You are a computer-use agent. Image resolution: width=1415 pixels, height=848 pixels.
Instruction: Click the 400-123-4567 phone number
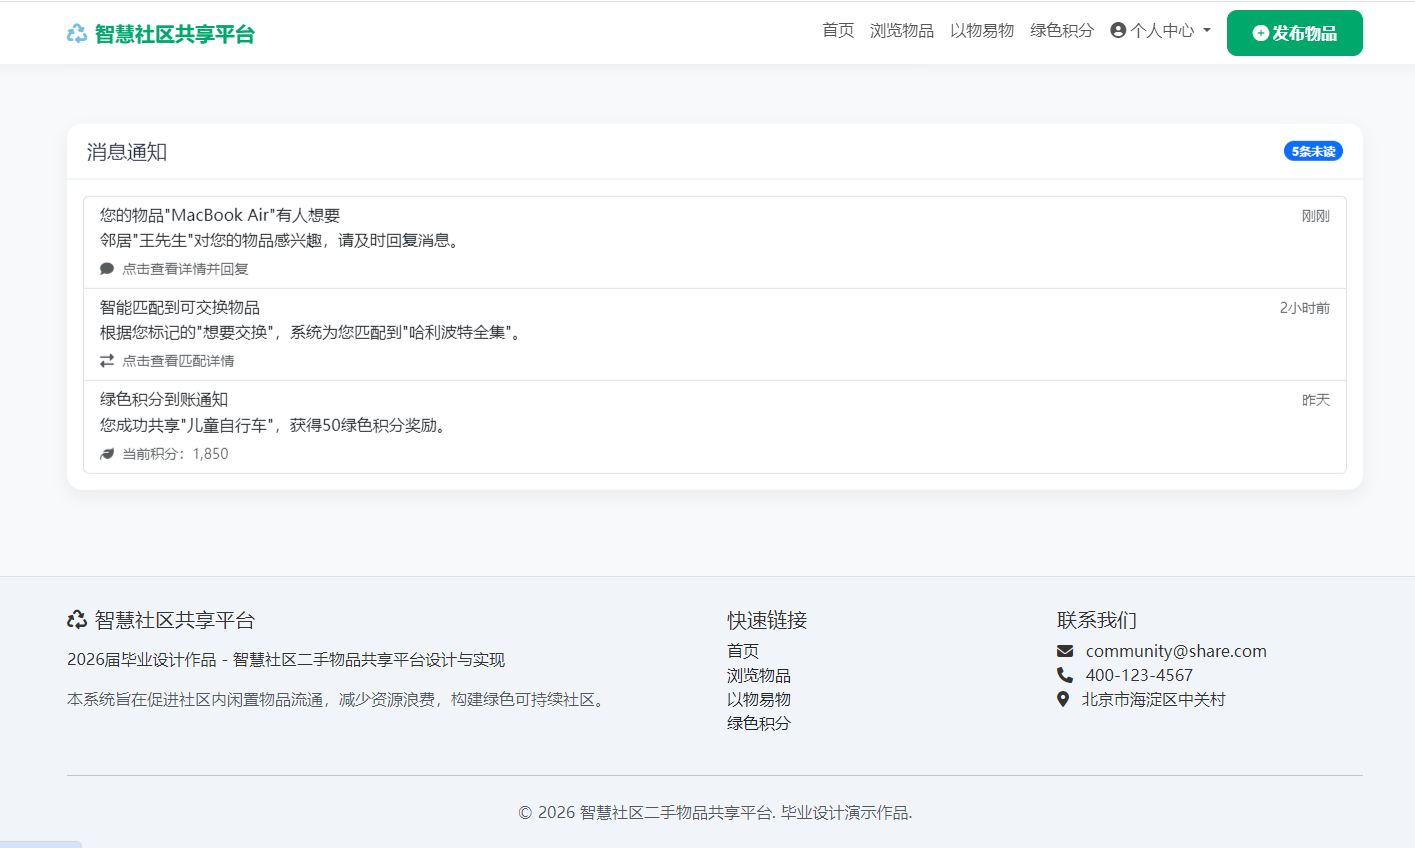(1139, 675)
